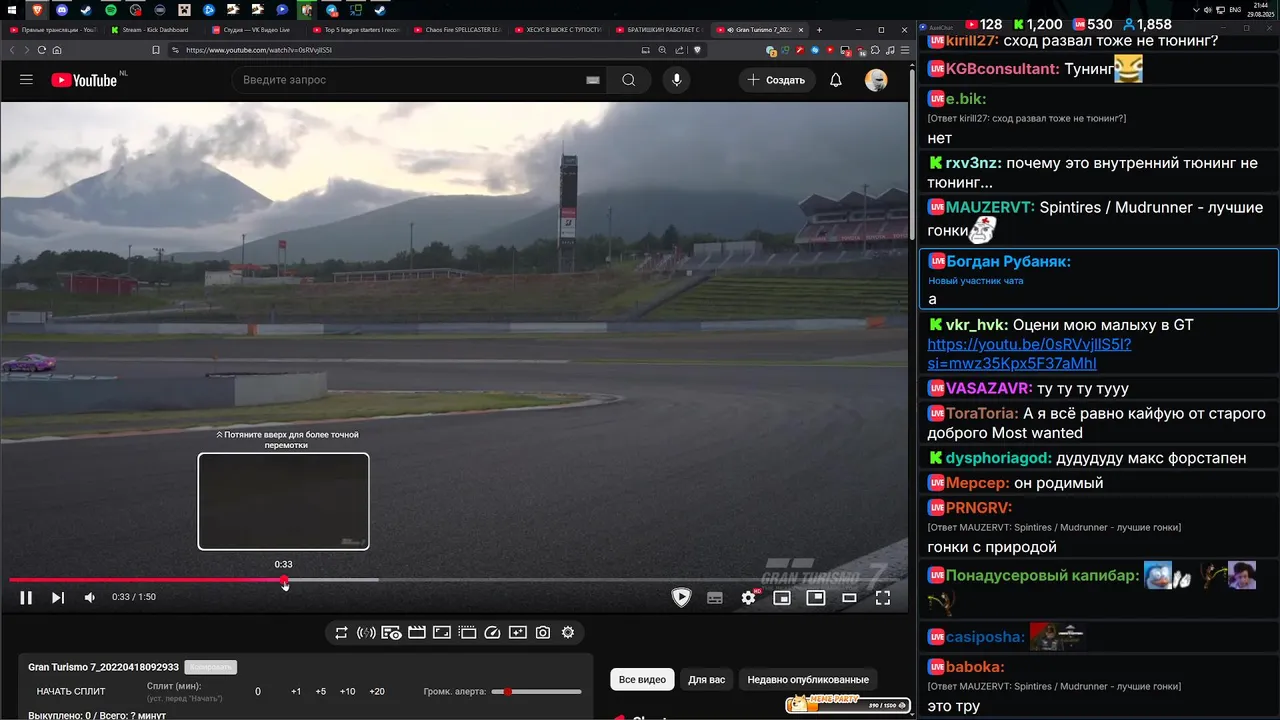This screenshot has height=720, width=1280.
Task: Switch to Студия — VK Видео Live tab
Action: (255, 30)
